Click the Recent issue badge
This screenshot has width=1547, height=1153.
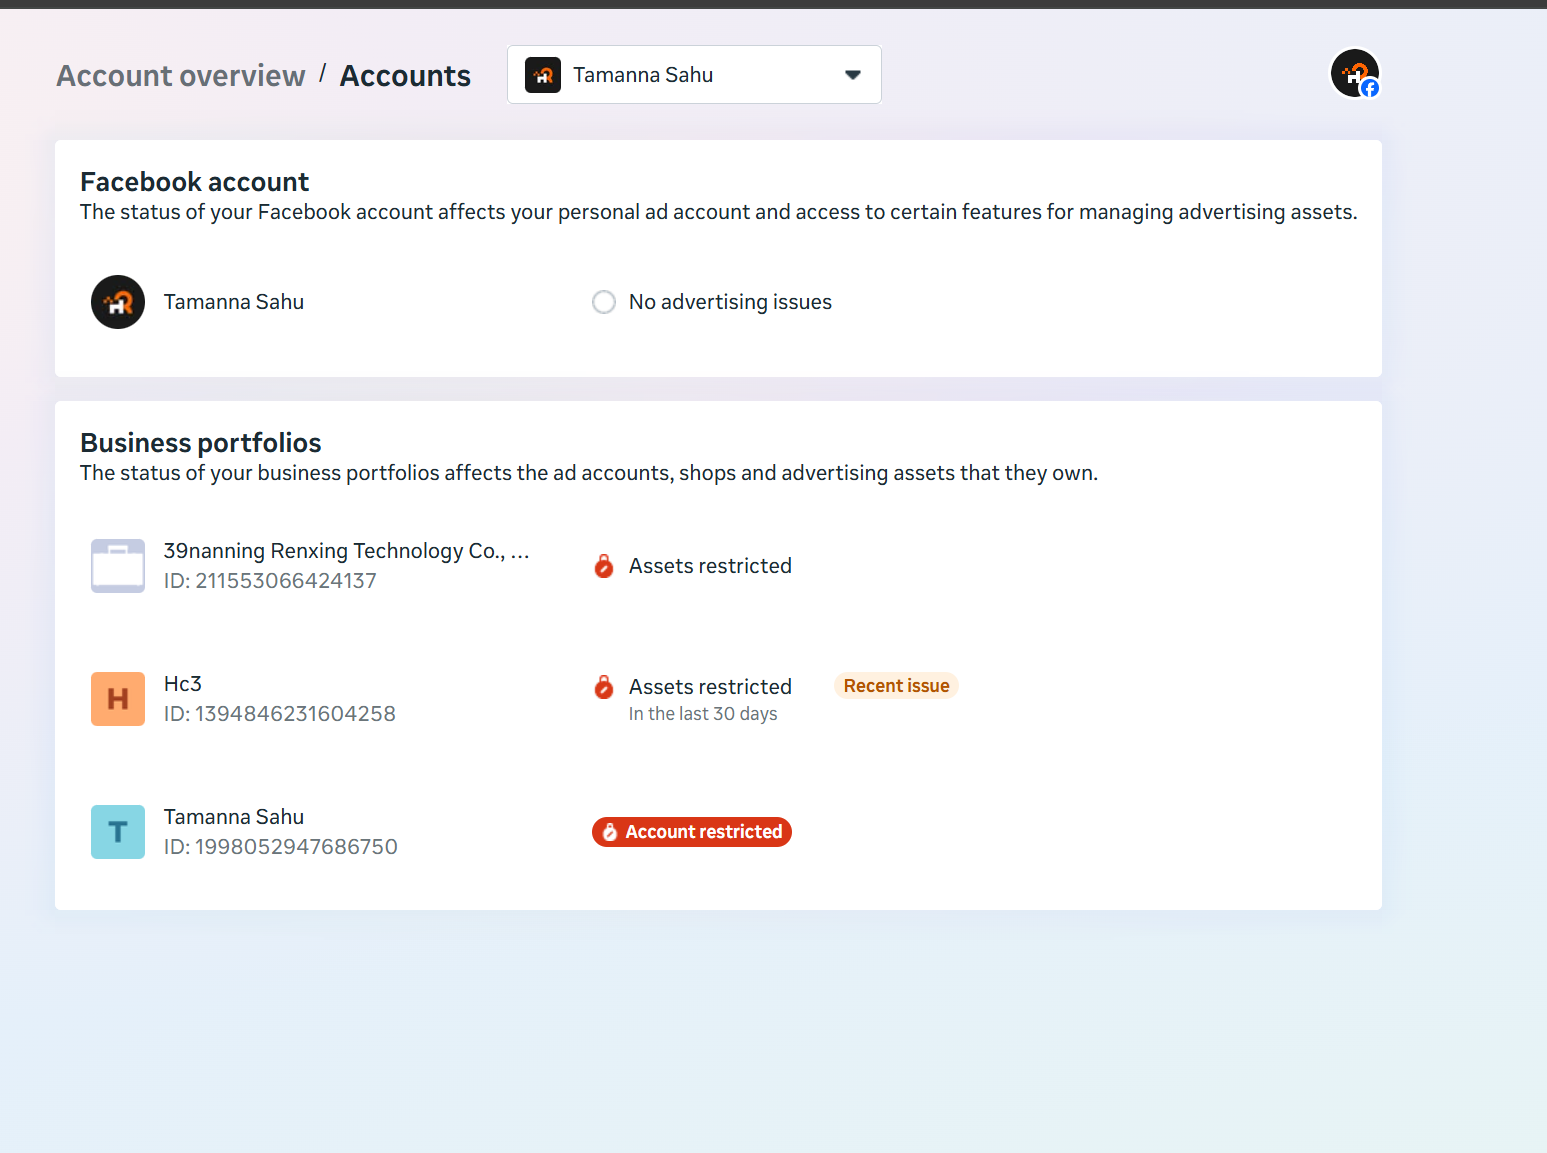(x=896, y=686)
